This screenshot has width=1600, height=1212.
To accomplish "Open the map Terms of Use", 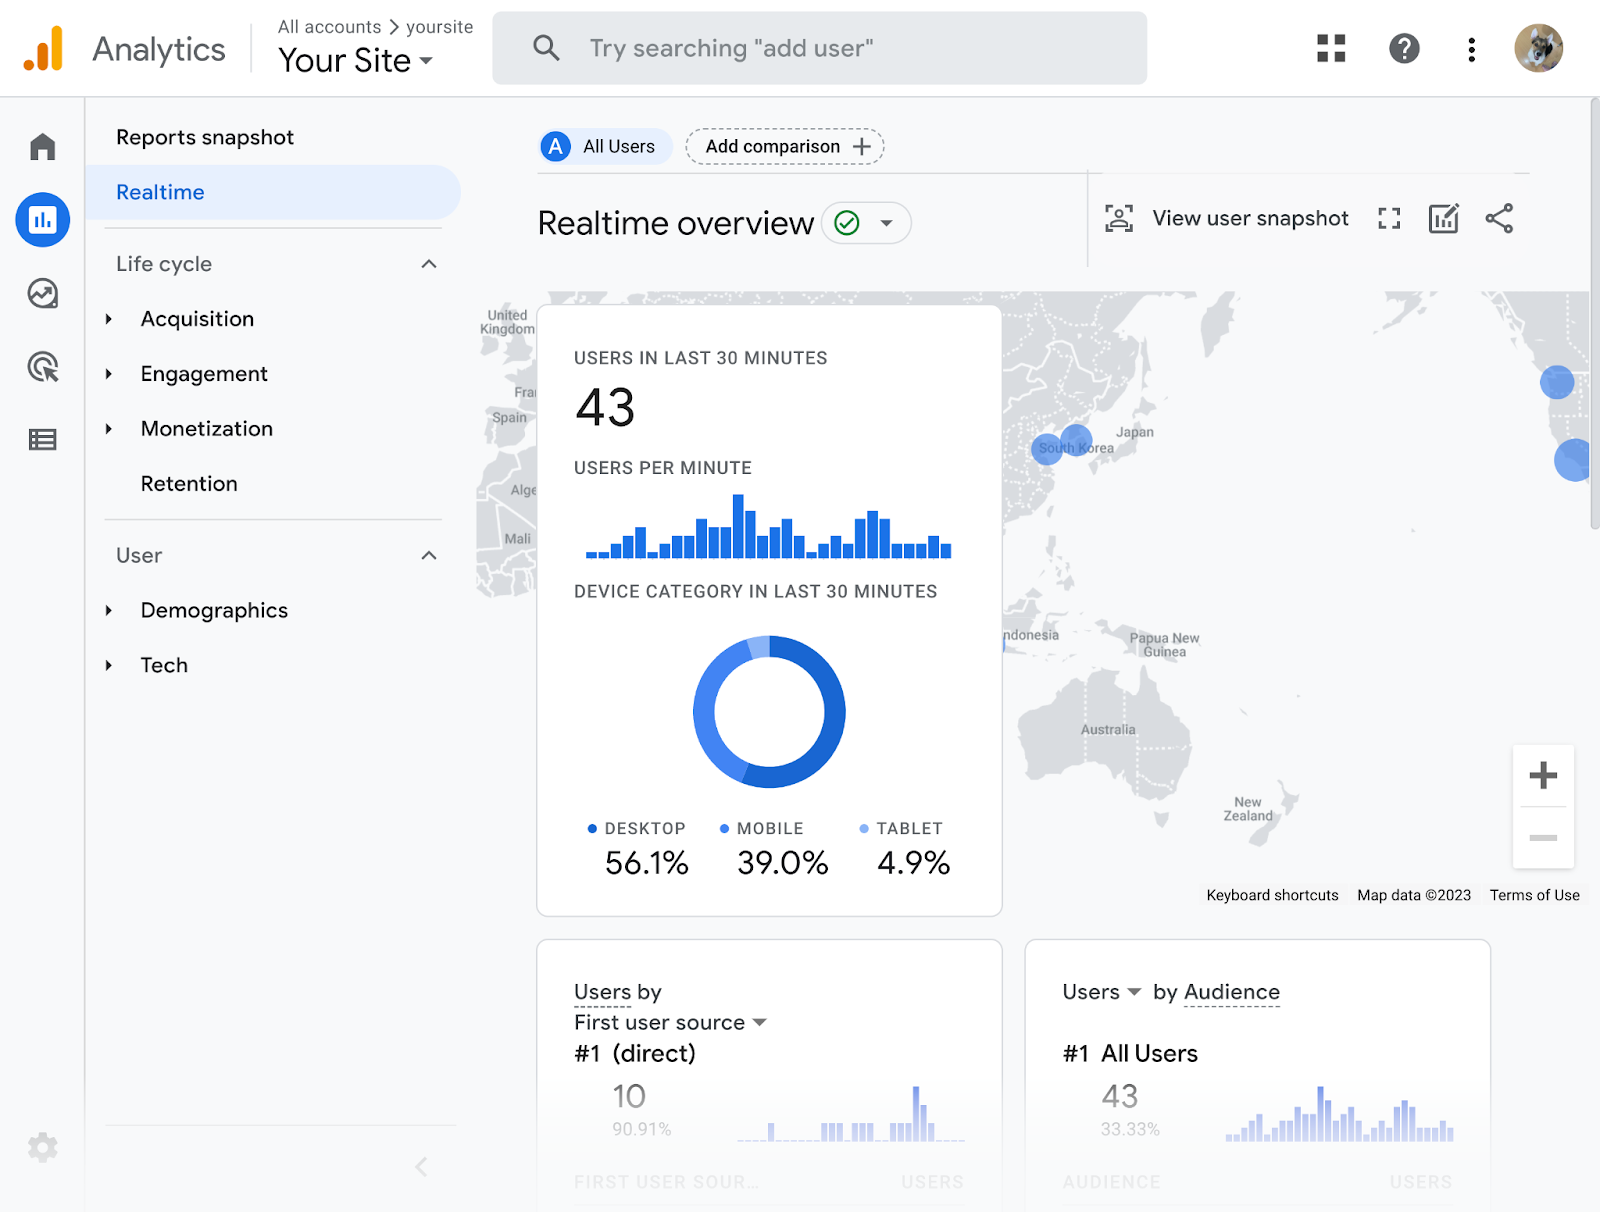I will click(1534, 895).
